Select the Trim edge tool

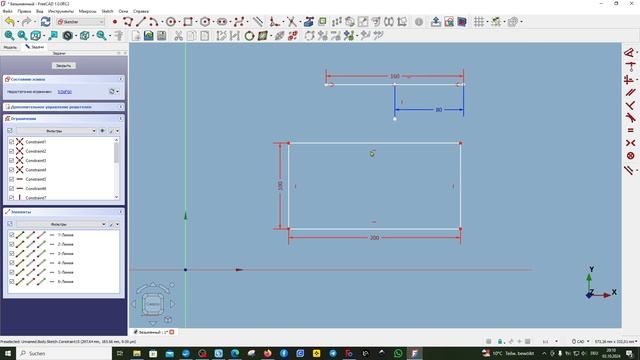click(291, 22)
